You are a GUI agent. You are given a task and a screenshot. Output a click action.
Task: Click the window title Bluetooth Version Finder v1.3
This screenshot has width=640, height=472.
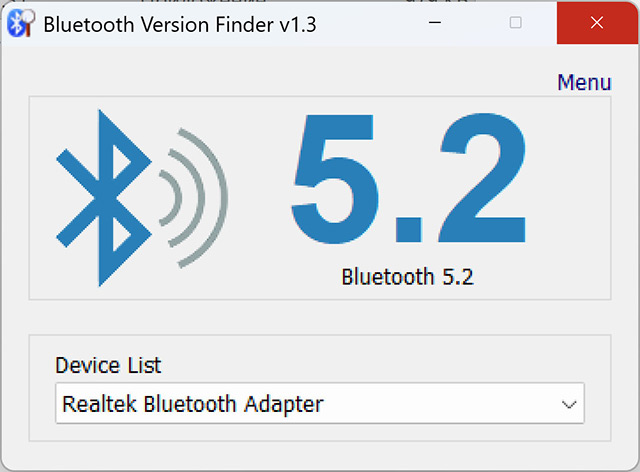point(180,24)
